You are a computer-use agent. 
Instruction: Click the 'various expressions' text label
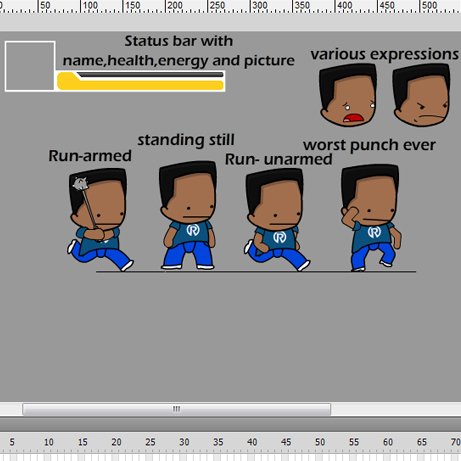coord(385,54)
